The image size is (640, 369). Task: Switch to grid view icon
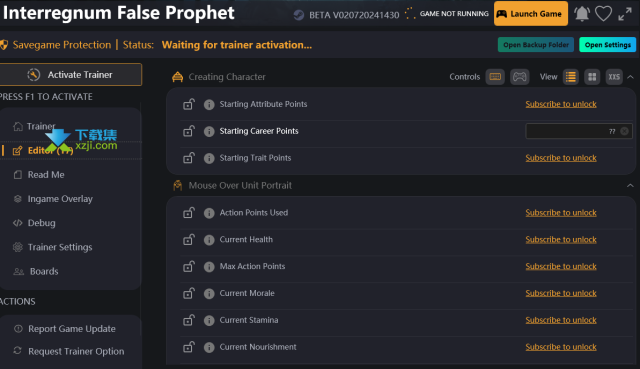coord(592,77)
